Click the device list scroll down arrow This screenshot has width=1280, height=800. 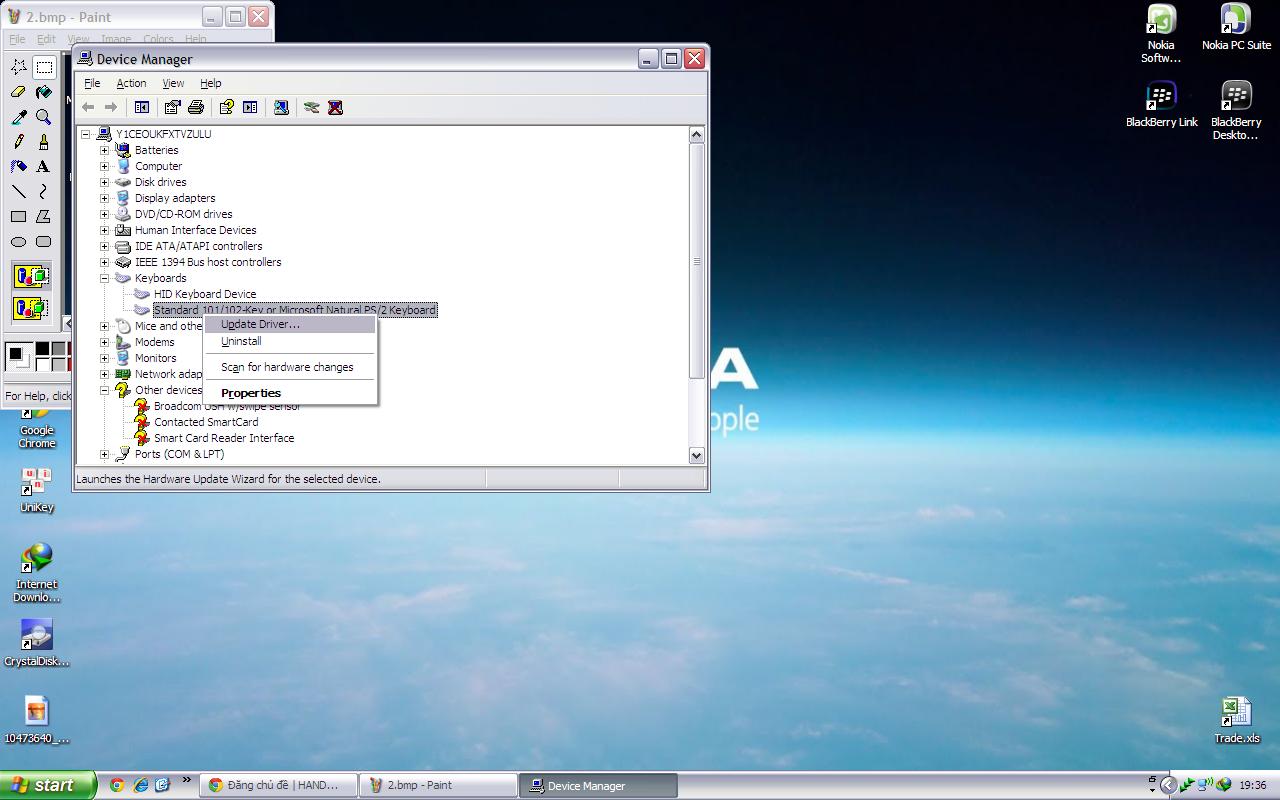tap(697, 455)
